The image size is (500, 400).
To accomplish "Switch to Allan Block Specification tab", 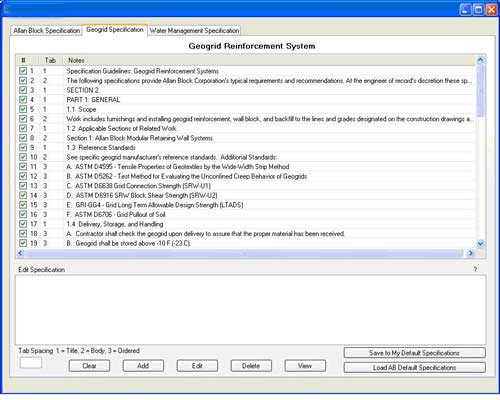I will click(x=46, y=31).
